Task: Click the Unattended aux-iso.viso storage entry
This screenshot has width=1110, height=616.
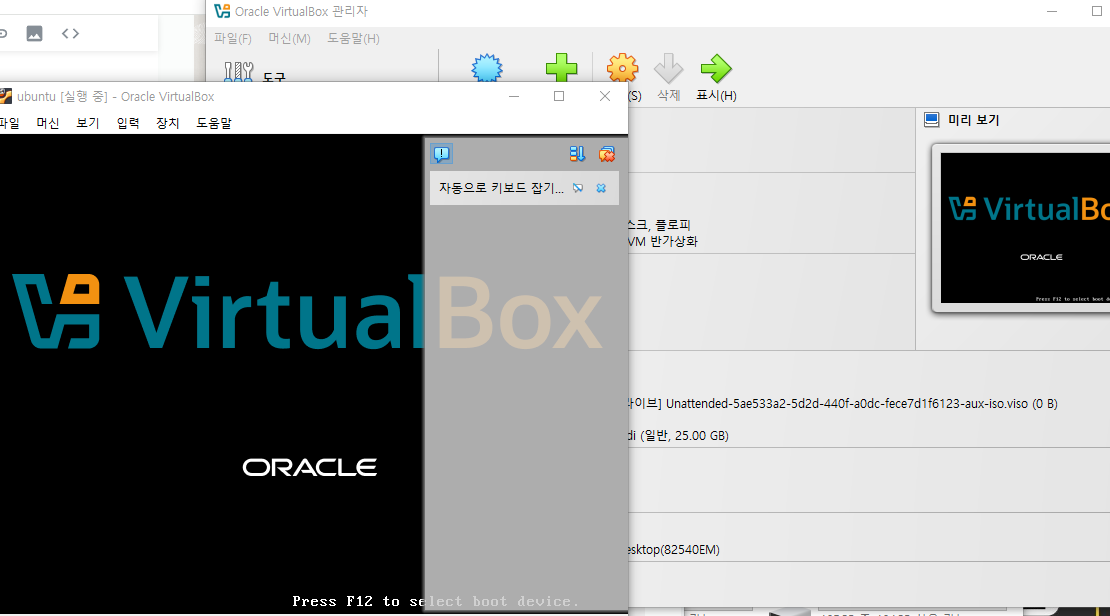Action: (x=842, y=404)
